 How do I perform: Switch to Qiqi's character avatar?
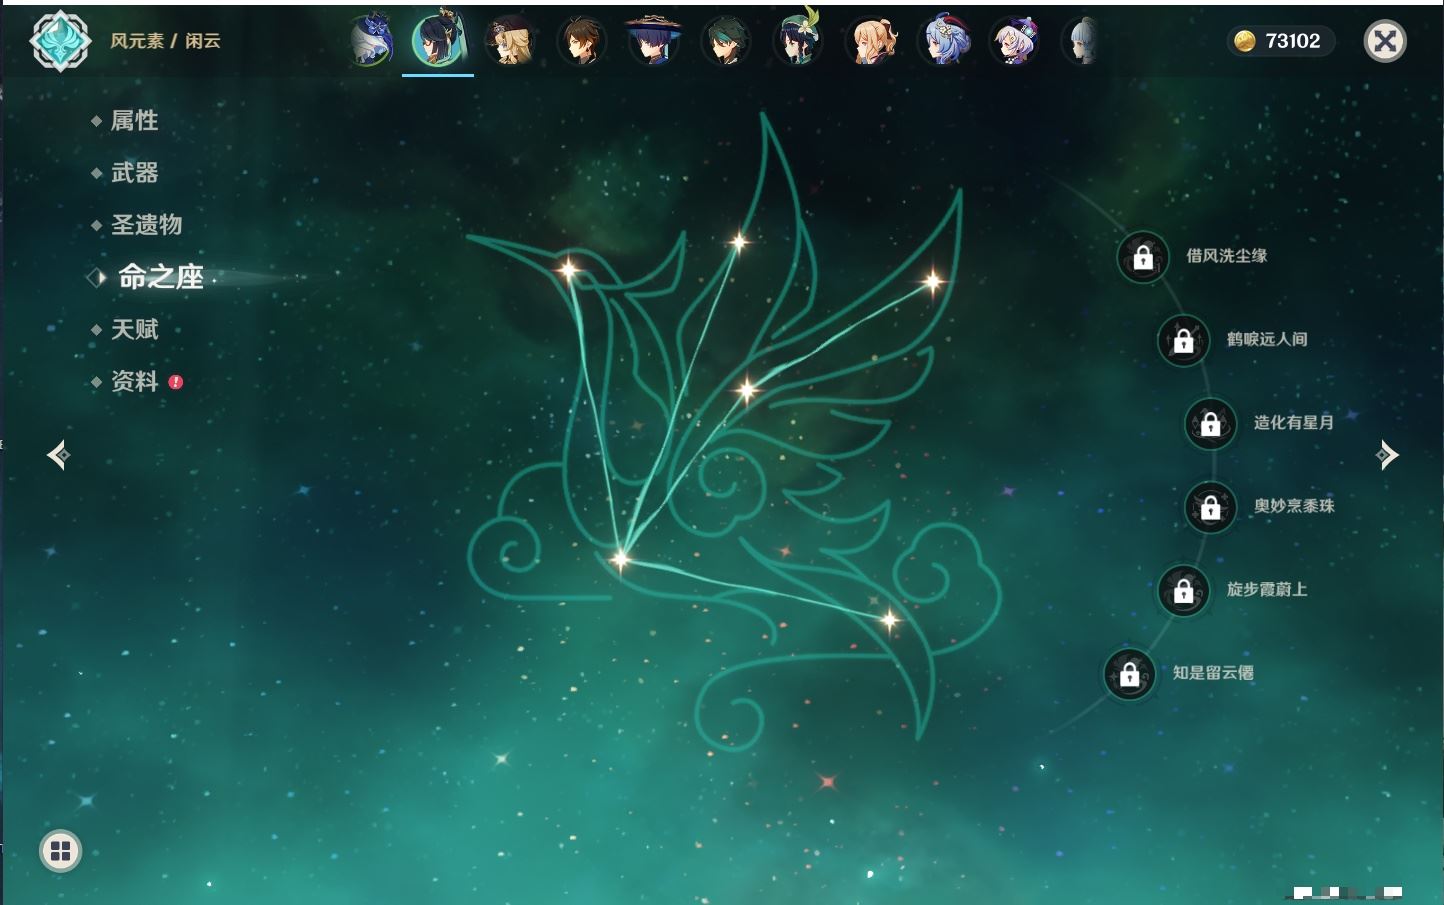coord(1015,41)
